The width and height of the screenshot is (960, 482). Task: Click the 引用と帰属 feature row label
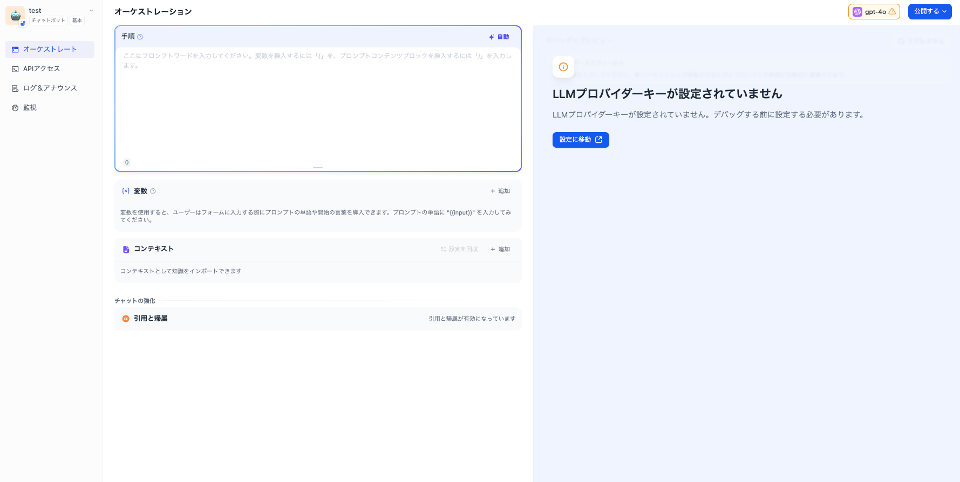(x=151, y=318)
